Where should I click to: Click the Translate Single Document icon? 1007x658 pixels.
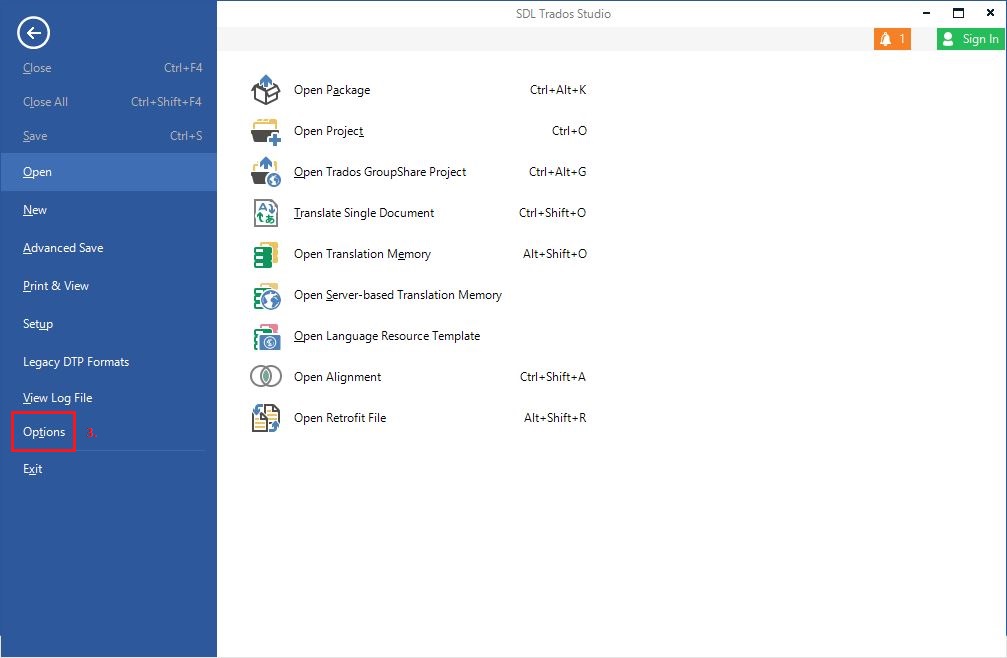pyautogui.click(x=265, y=213)
